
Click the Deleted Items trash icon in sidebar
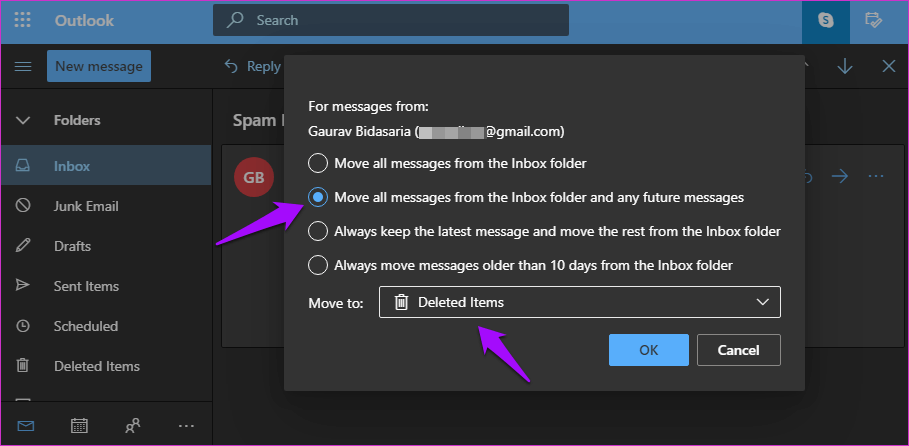[x=23, y=366]
